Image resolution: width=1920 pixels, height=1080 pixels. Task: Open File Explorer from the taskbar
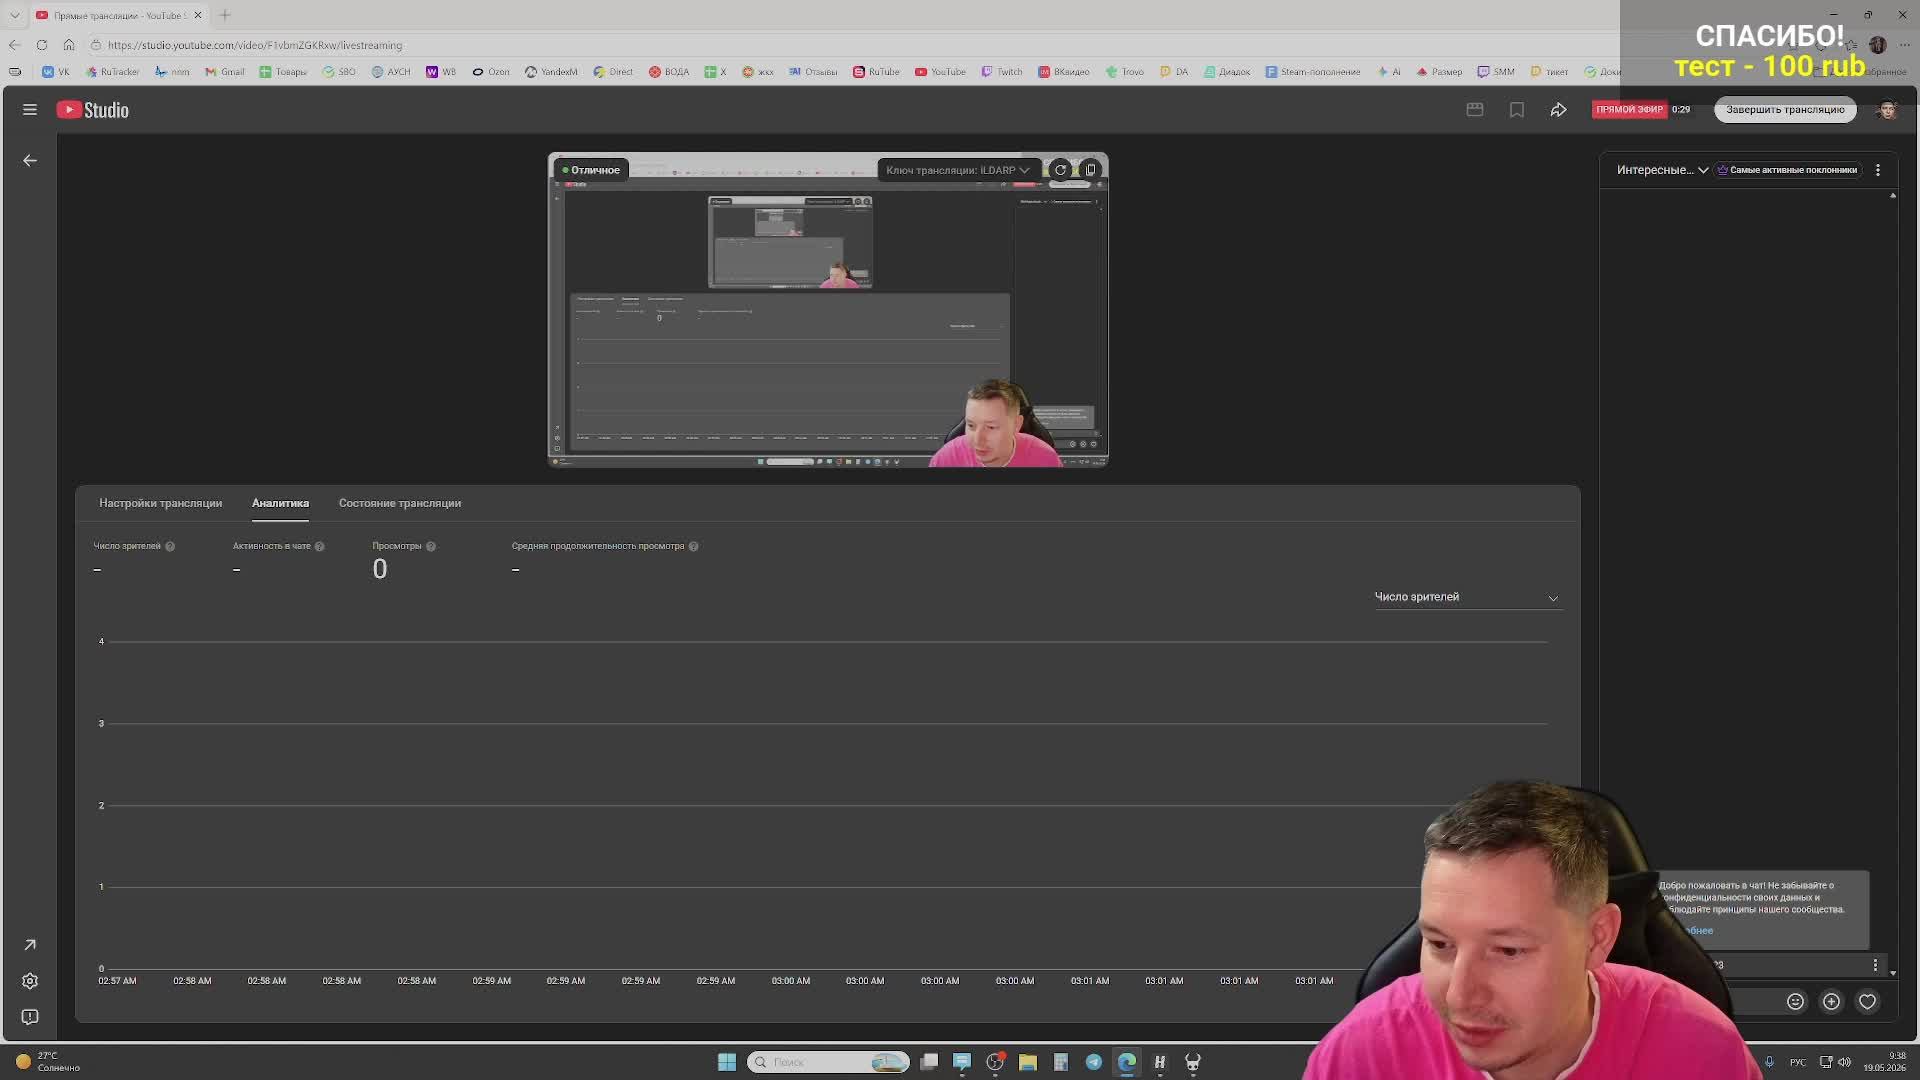(1028, 1062)
